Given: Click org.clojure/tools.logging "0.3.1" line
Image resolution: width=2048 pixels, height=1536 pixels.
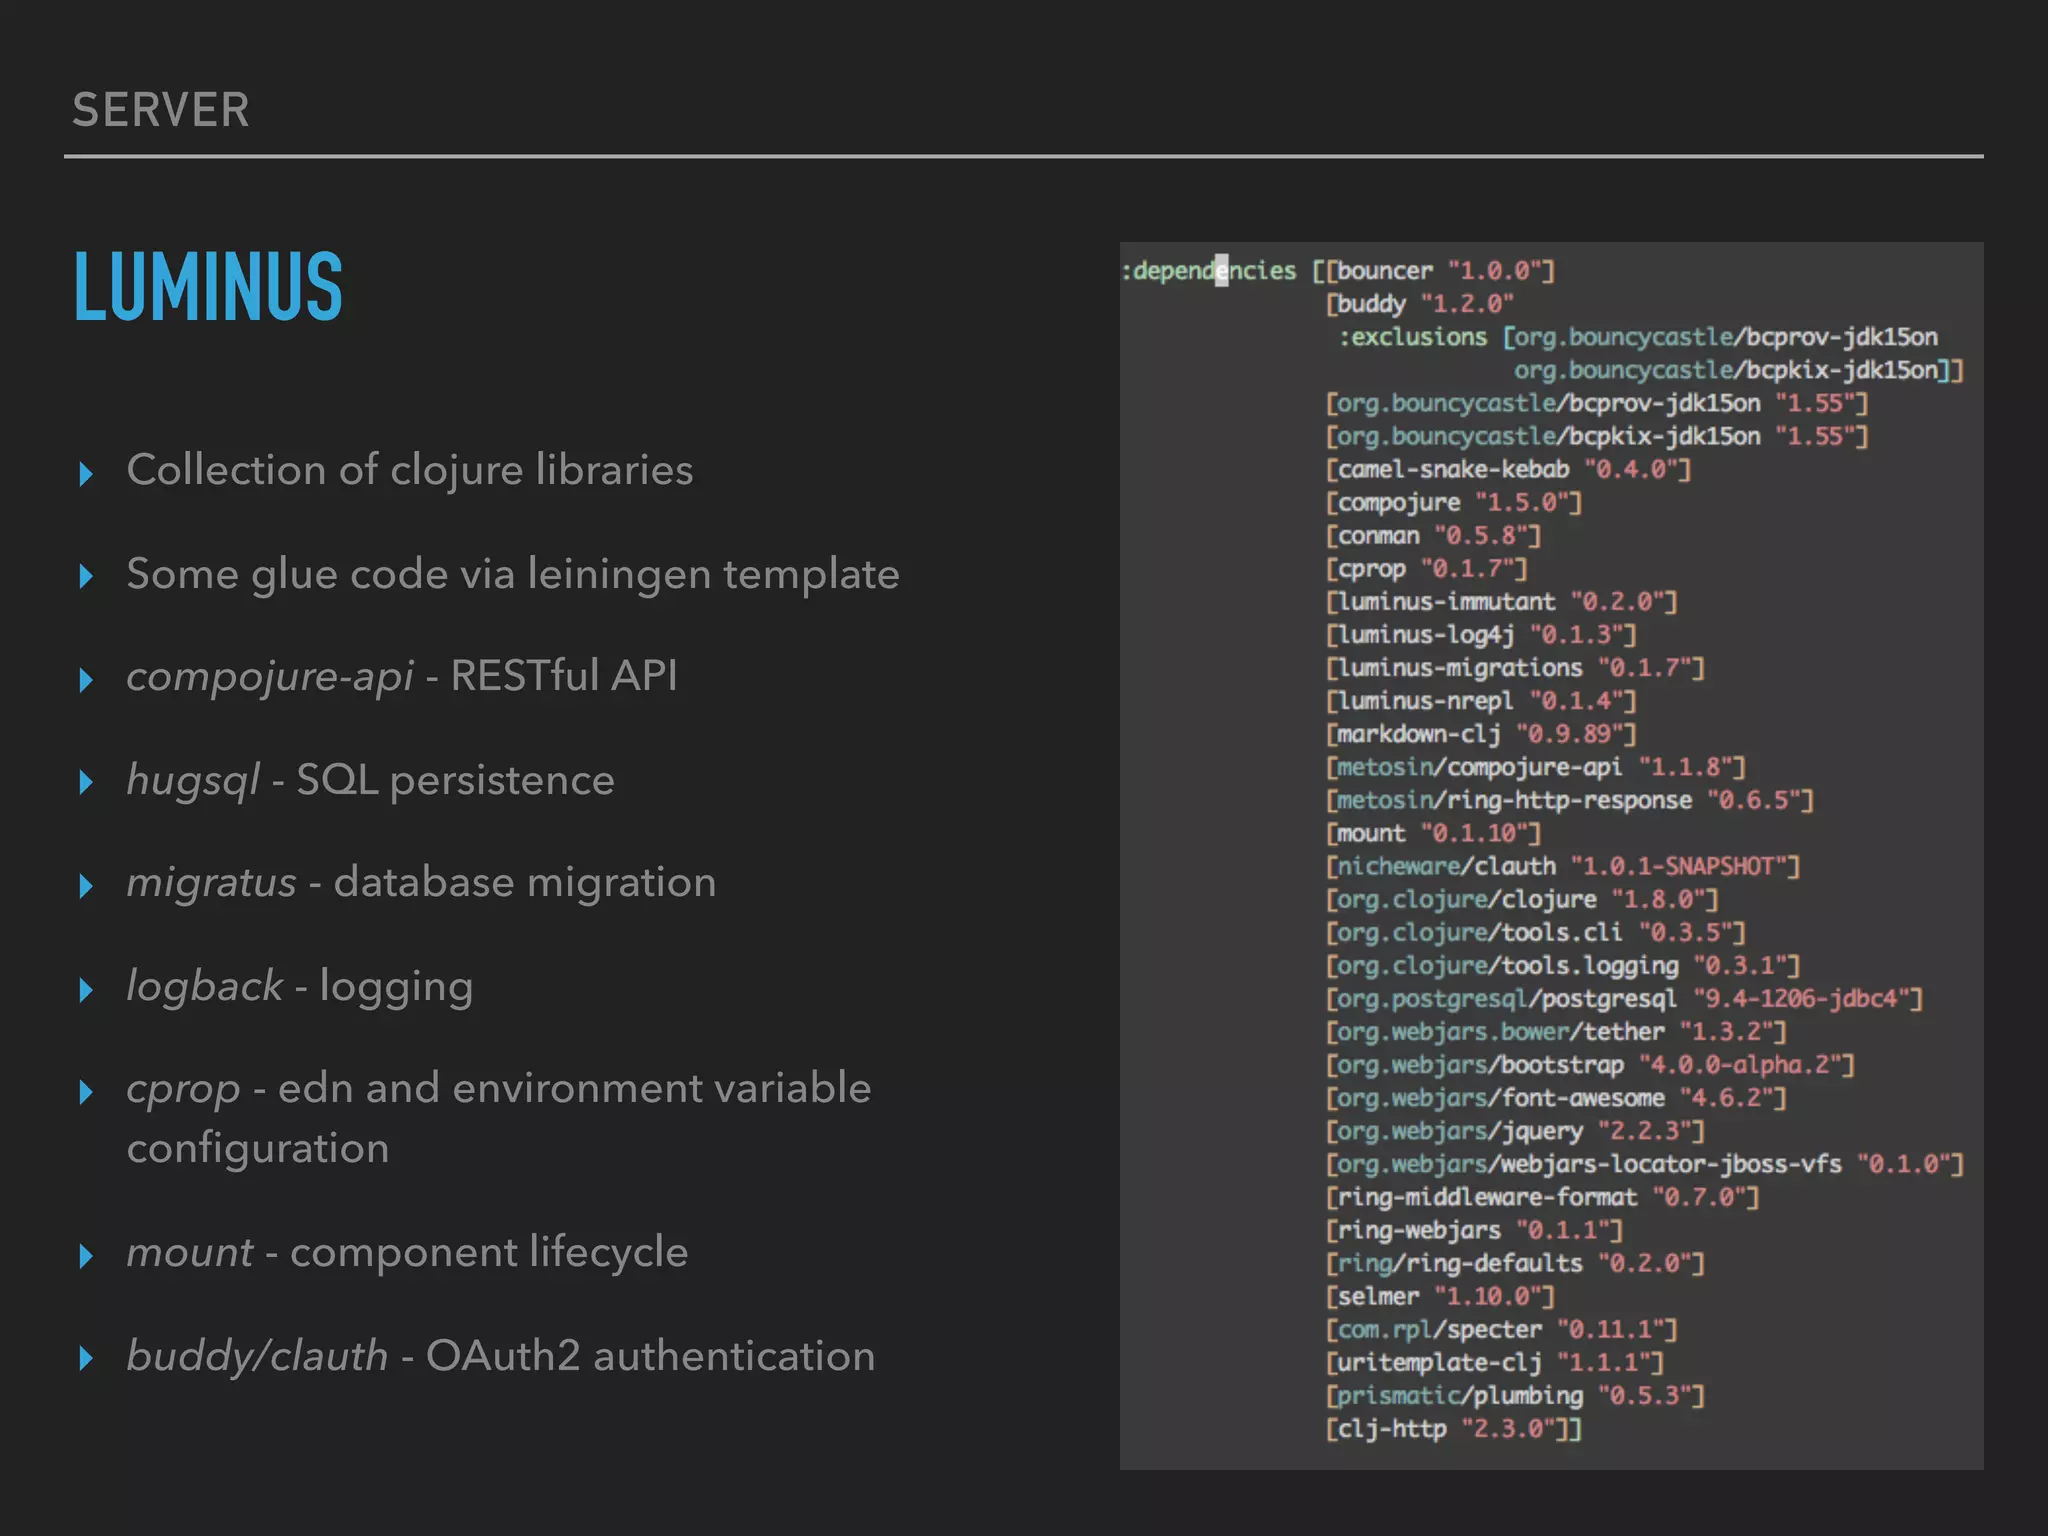Looking at the screenshot, I should [x=1563, y=965].
